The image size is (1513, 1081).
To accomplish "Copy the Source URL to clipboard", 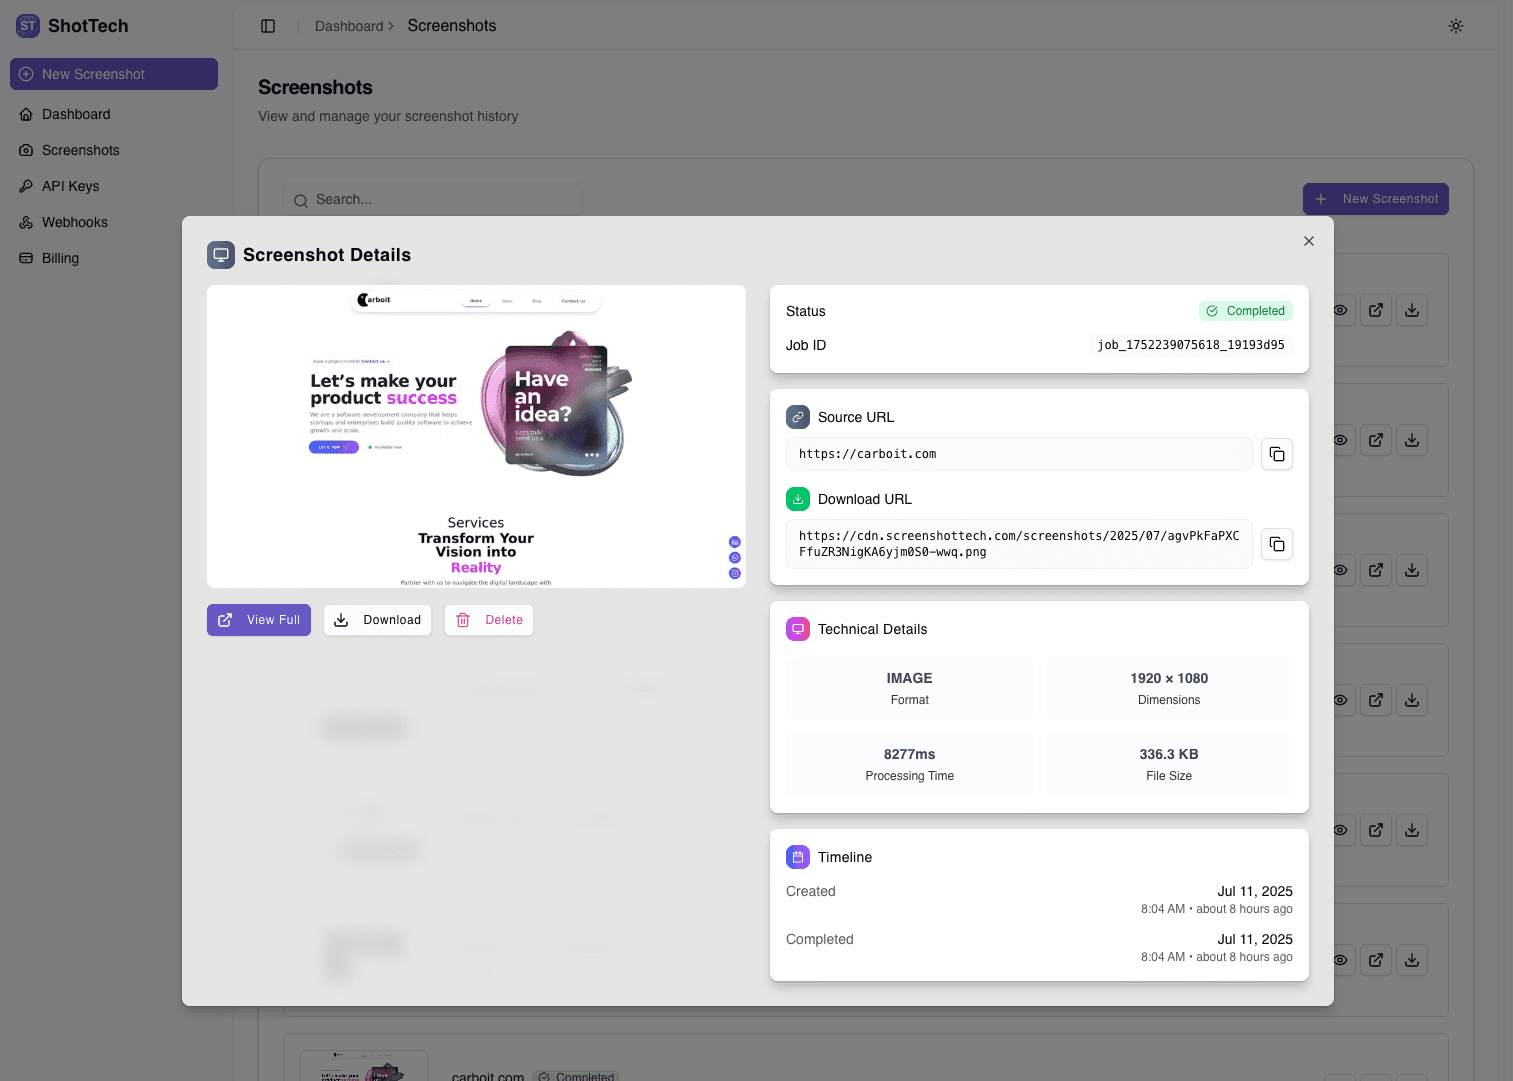I will (x=1277, y=454).
